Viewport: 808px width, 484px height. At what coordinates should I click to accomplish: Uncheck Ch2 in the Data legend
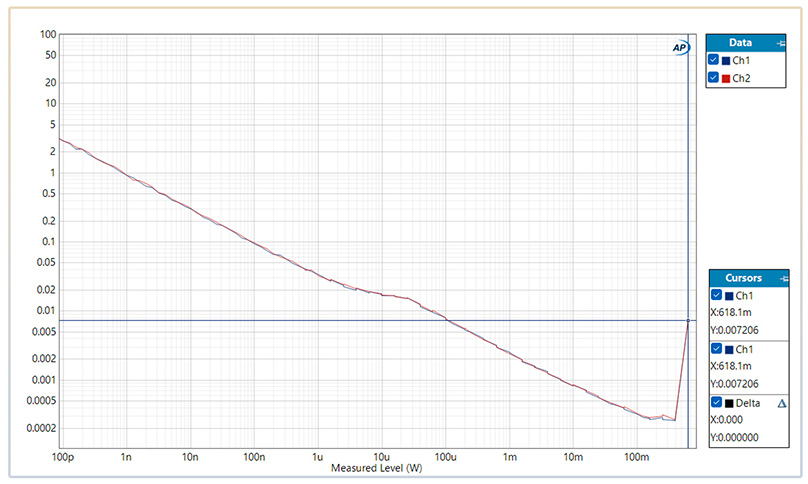click(x=713, y=78)
